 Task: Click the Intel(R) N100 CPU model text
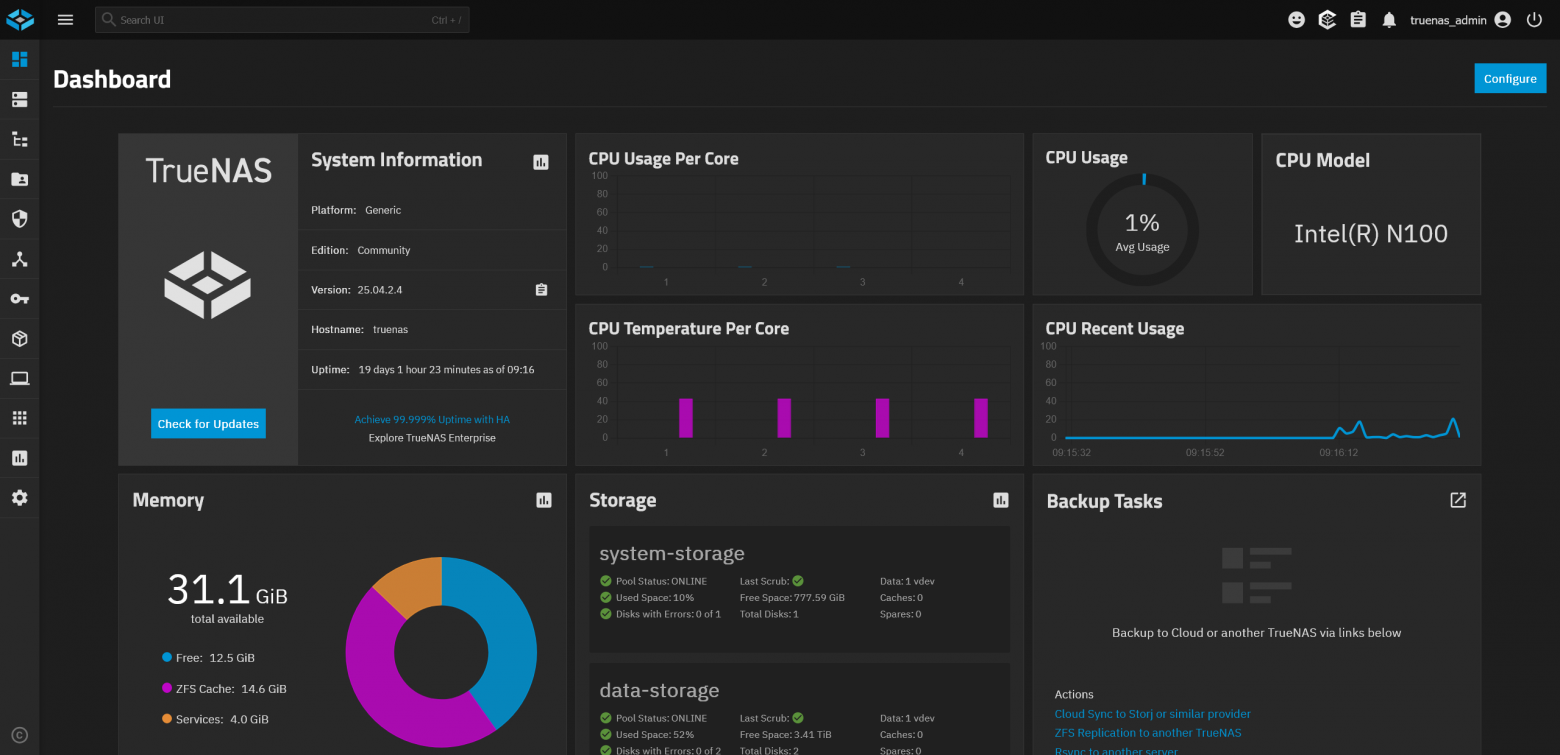(x=1371, y=234)
